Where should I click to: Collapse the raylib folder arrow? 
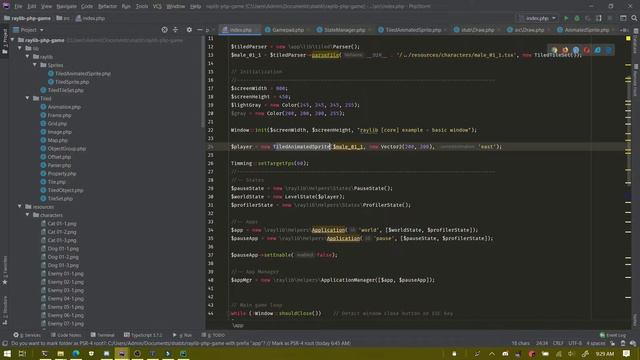28,57
